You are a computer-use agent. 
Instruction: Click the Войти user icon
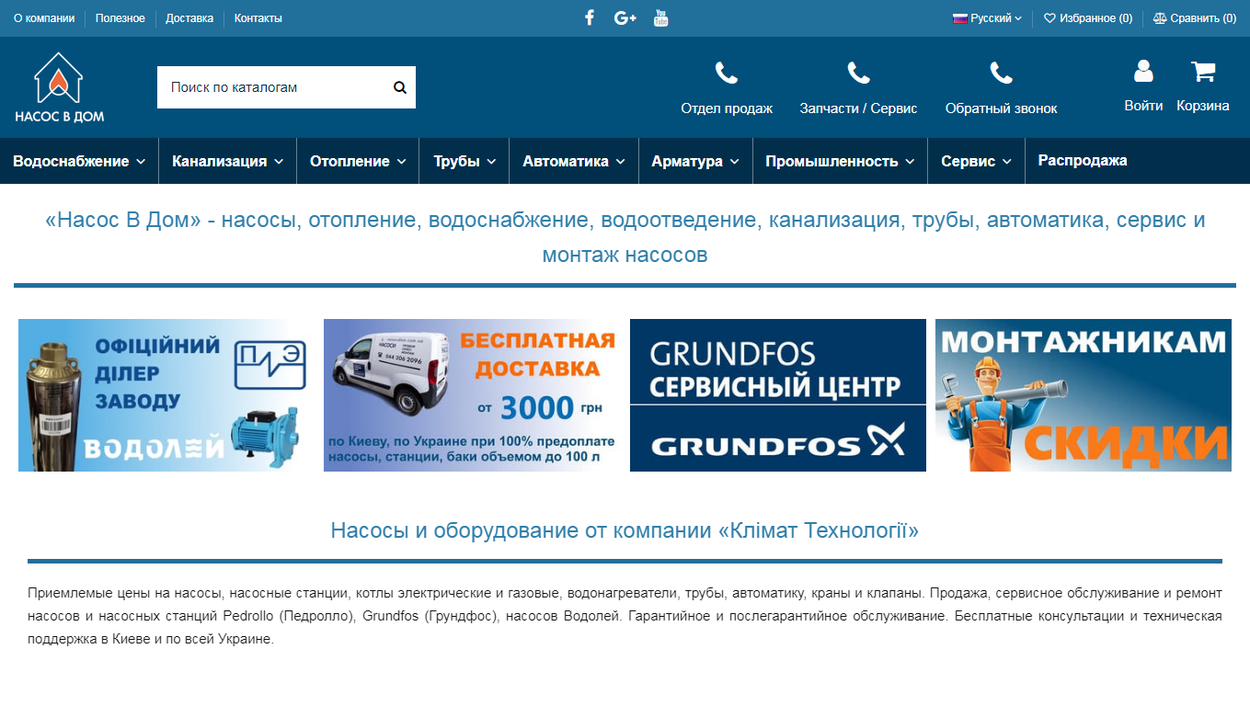click(1143, 71)
